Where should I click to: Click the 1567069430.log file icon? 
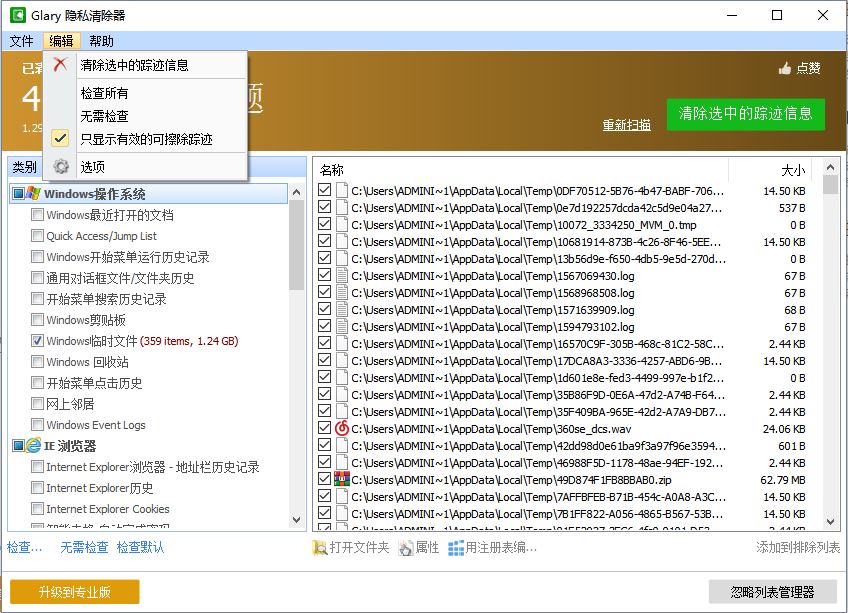[342, 276]
